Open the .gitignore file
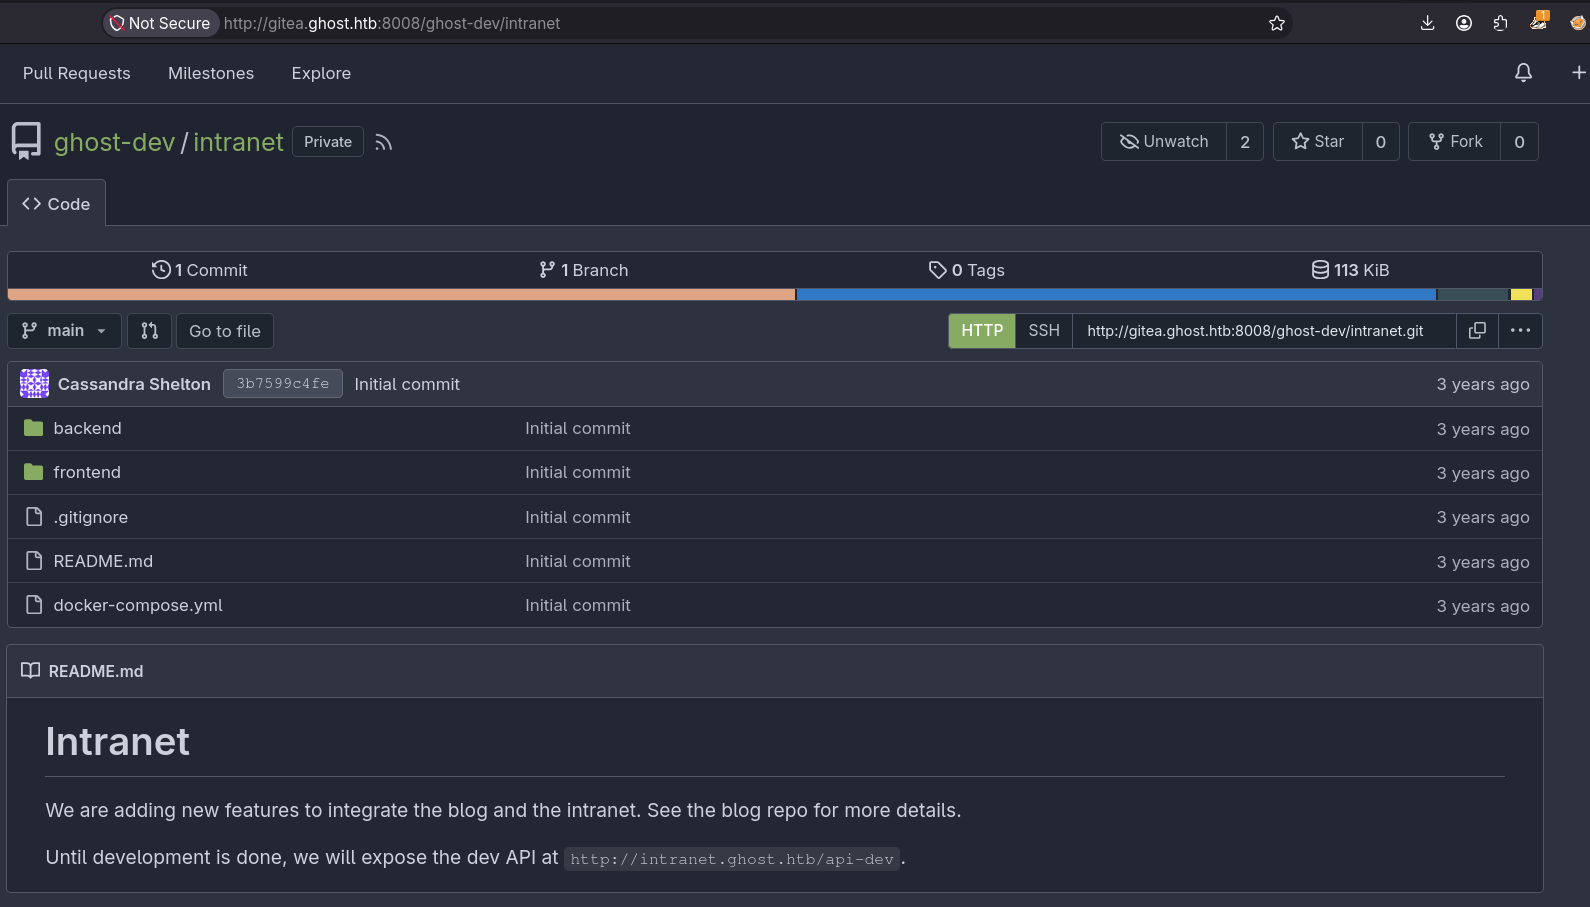 coord(91,517)
